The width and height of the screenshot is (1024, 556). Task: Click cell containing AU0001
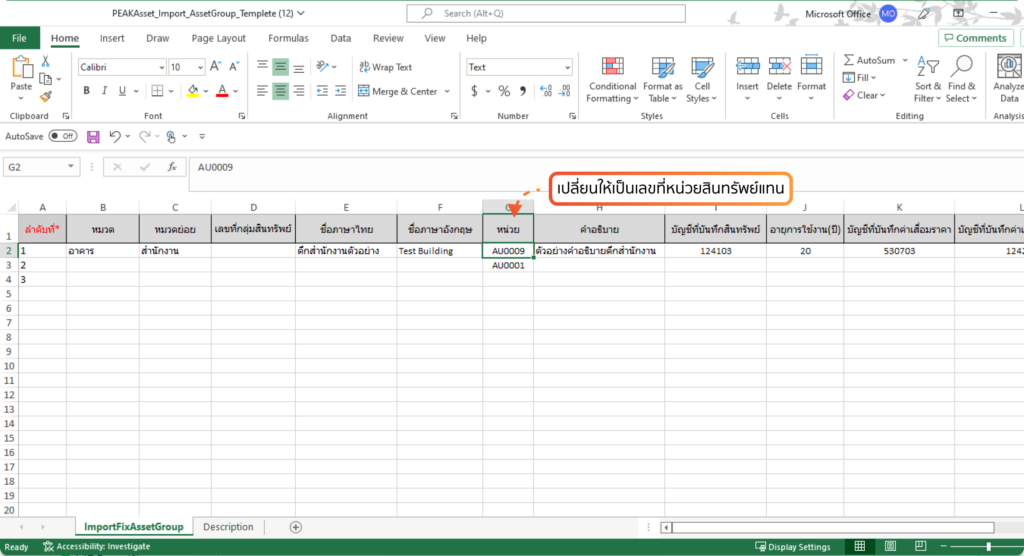(x=508, y=265)
